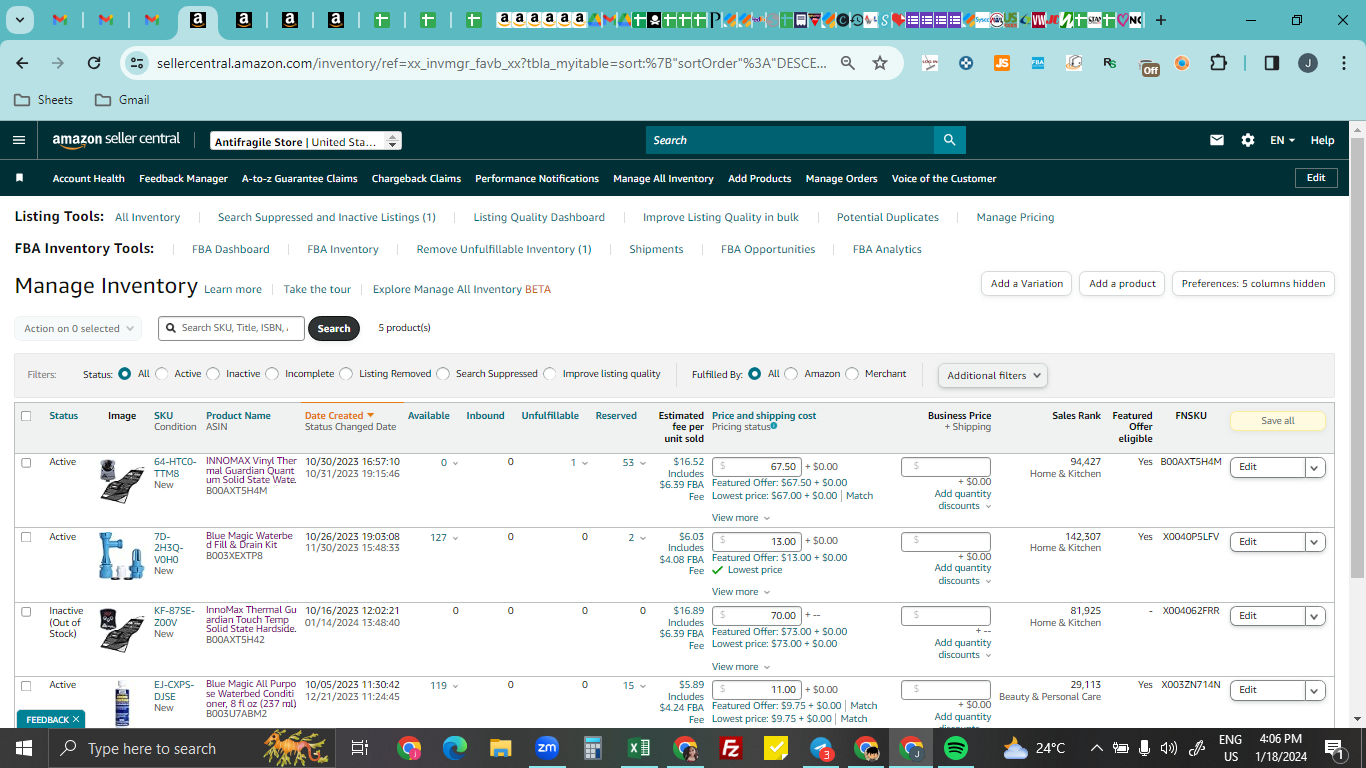Click the zoom magnifier in the address bar
The height and width of the screenshot is (768, 1366).
pos(847,63)
